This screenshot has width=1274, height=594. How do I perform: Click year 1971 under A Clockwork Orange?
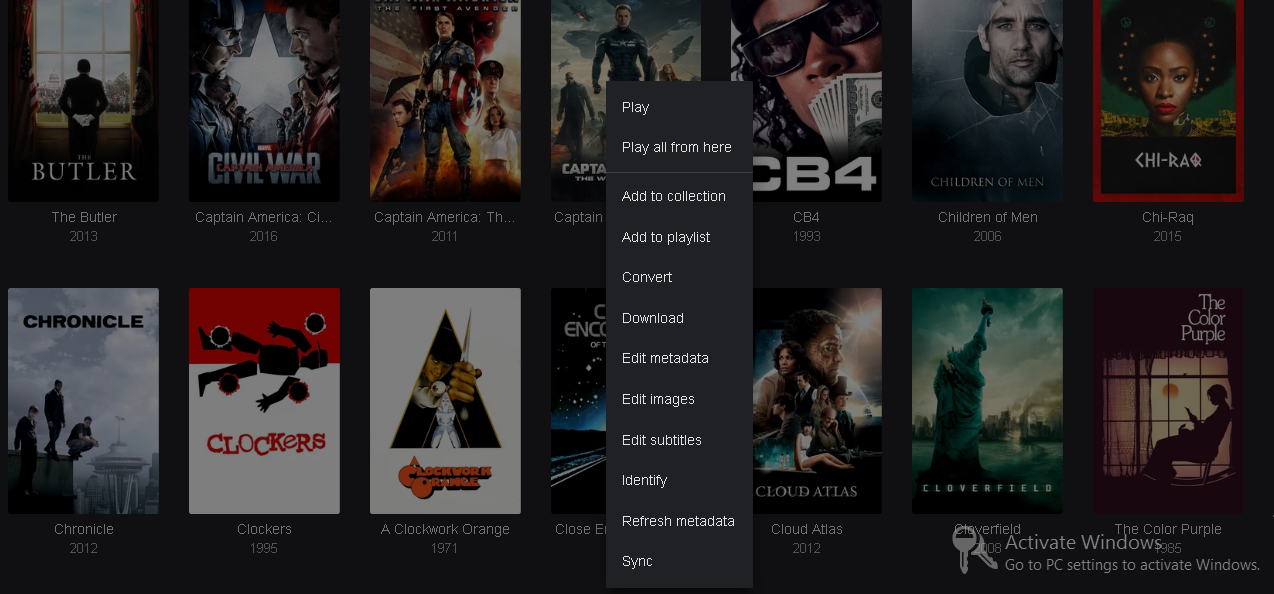(445, 548)
